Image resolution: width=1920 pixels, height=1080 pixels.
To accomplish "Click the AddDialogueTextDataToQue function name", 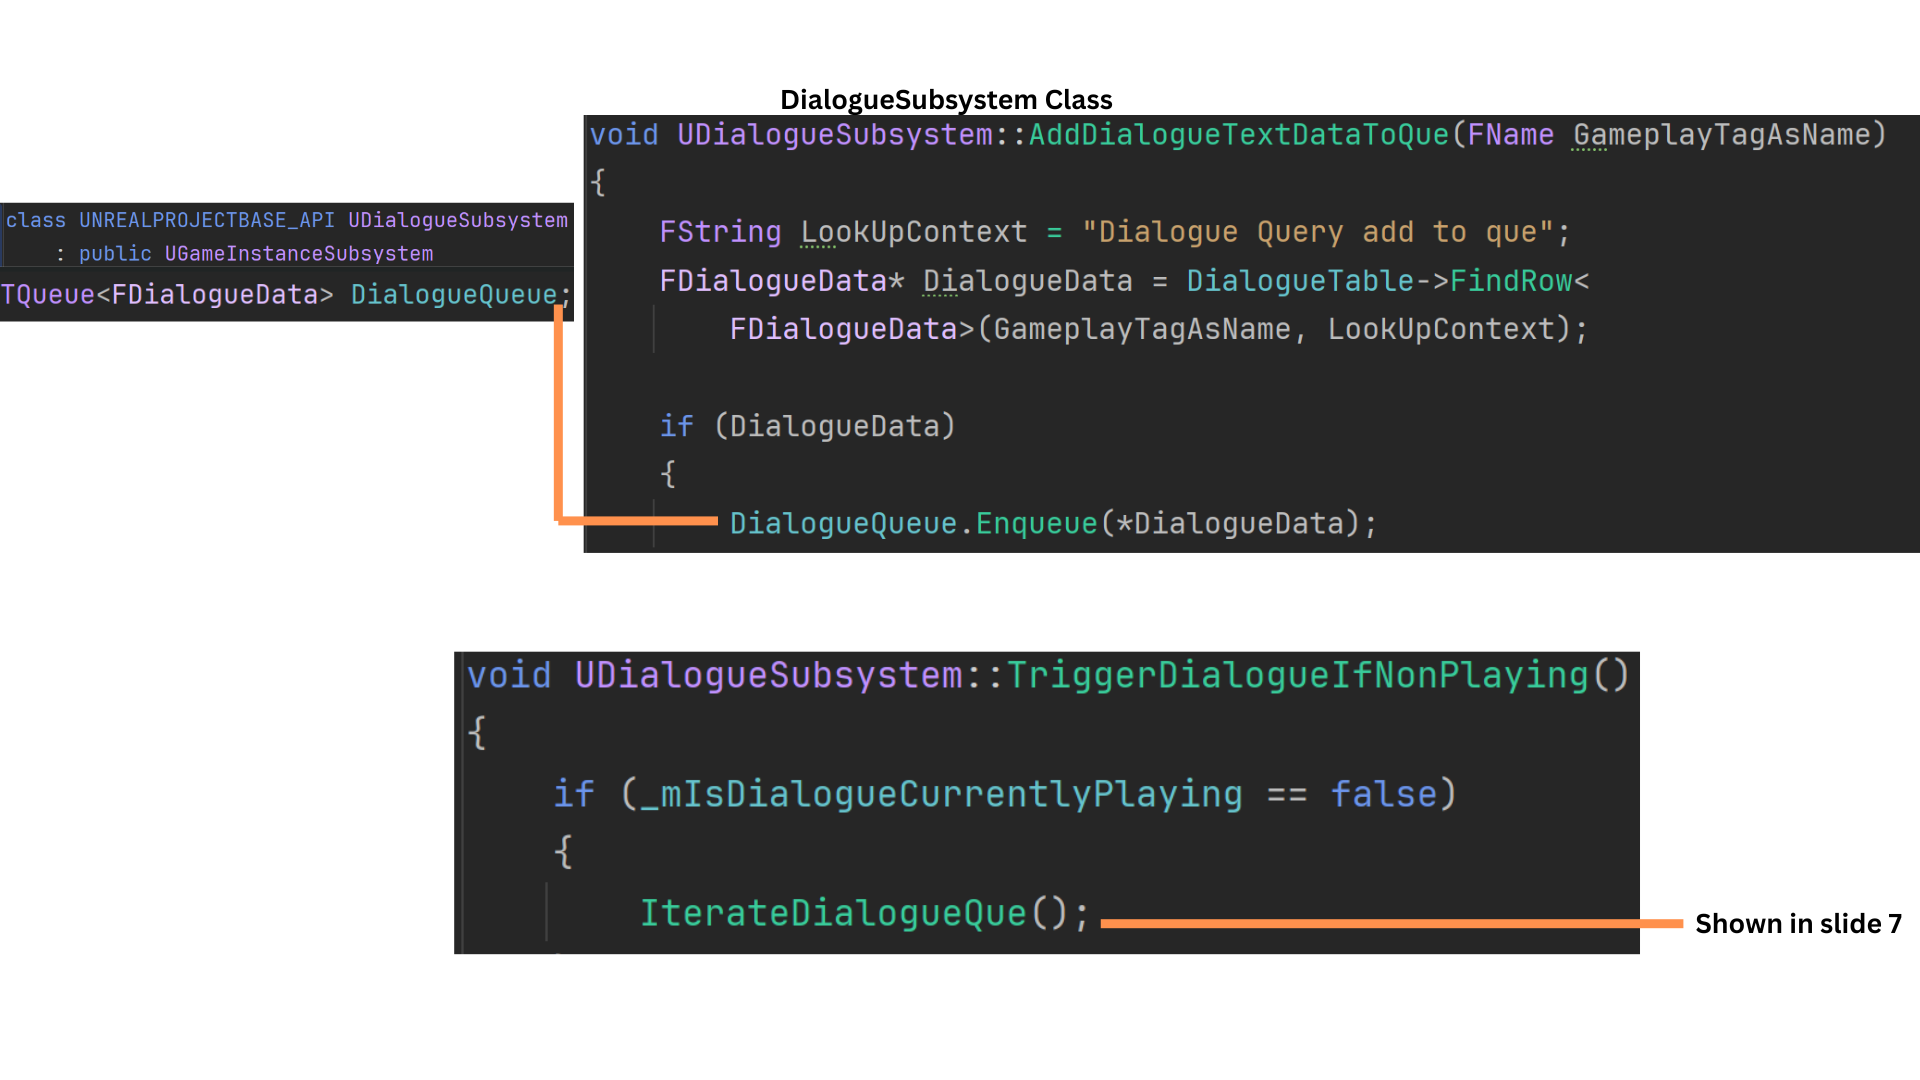I will click(1238, 135).
